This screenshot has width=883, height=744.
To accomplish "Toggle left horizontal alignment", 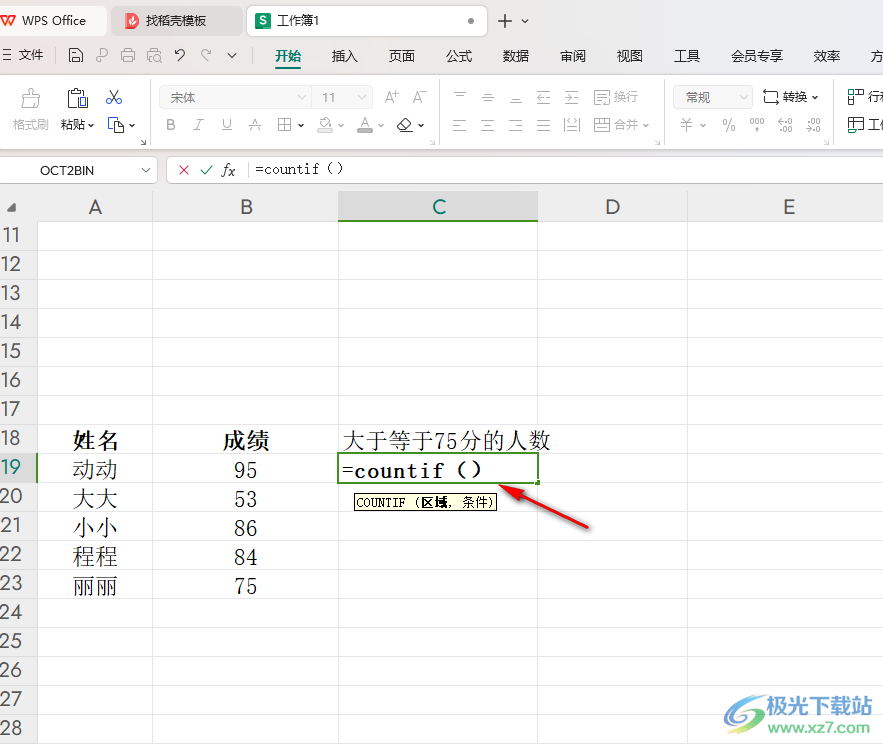I will click(x=460, y=125).
